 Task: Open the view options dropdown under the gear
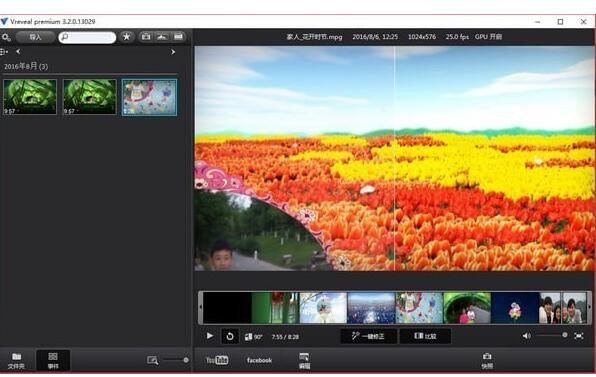[x=4, y=51]
